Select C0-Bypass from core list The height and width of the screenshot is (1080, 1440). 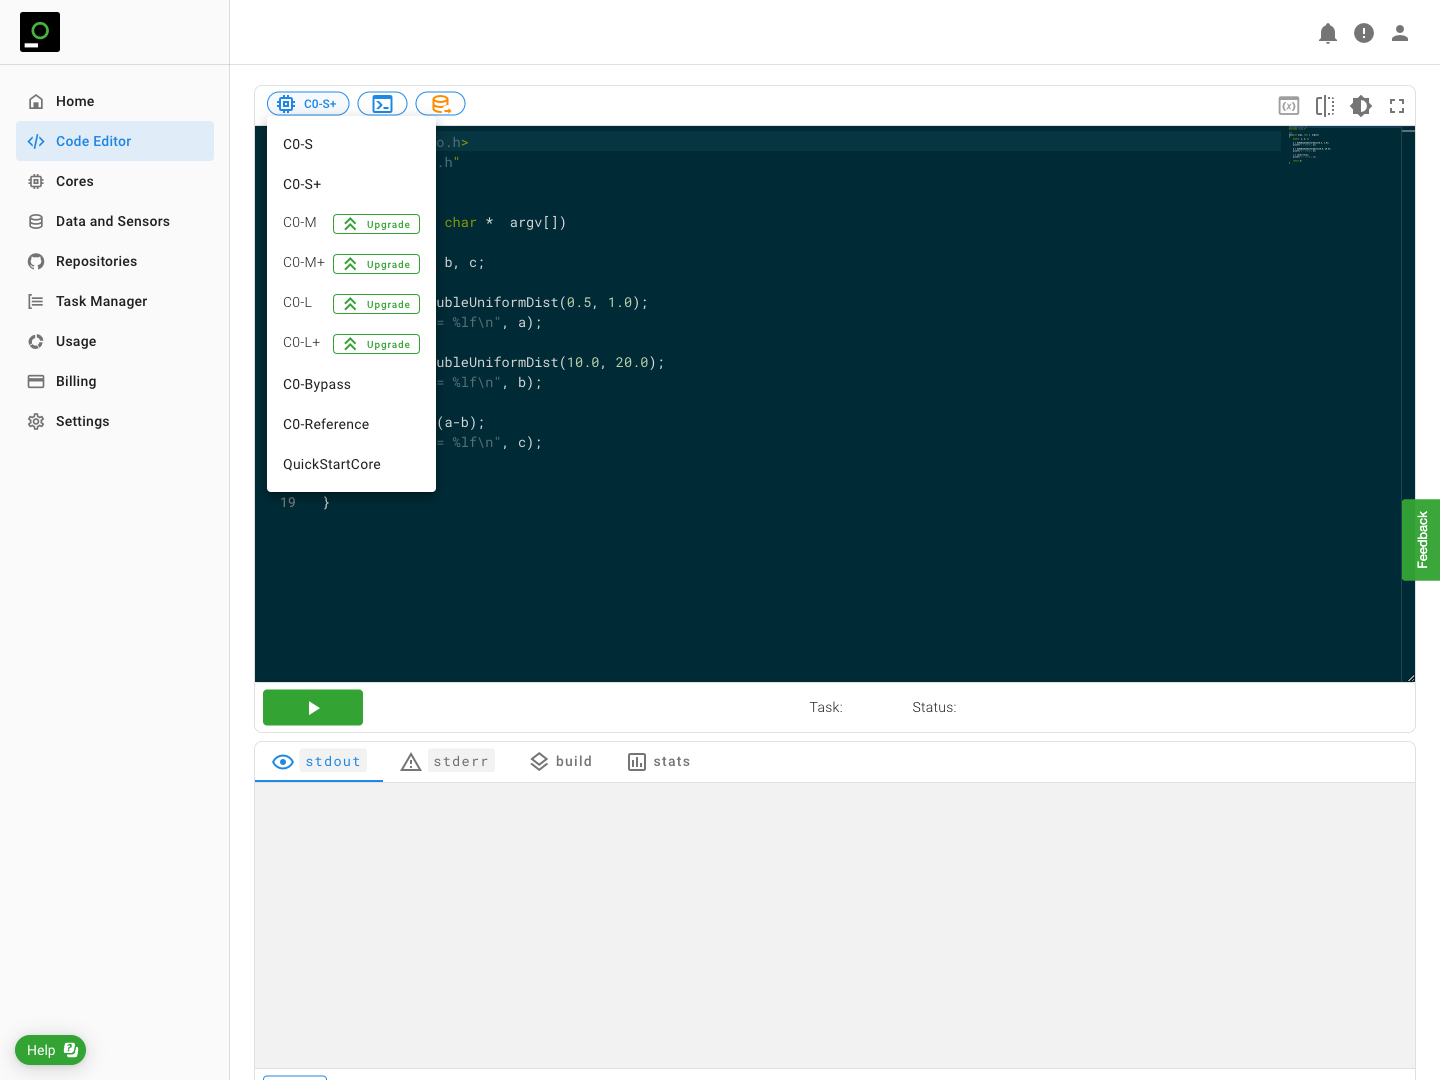[317, 384]
